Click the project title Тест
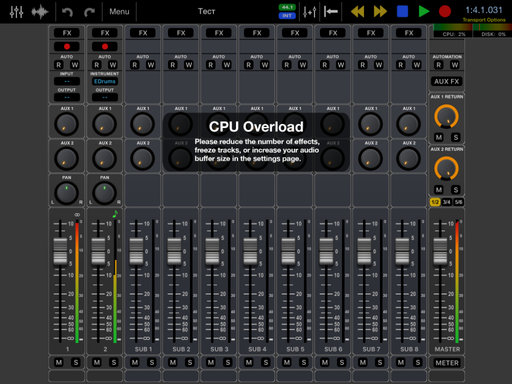This screenshot has width=512, height=384. click(x=207, y=11)
